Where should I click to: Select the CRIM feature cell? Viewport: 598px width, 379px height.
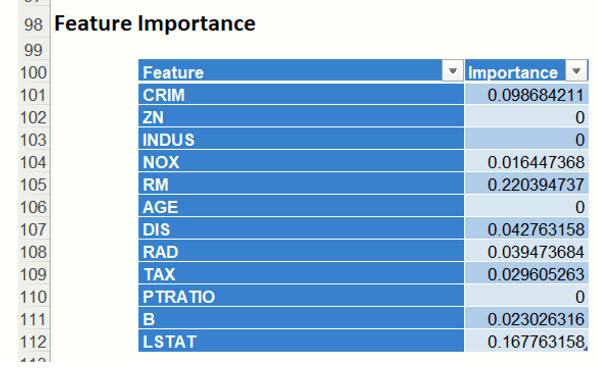point(301,95)
